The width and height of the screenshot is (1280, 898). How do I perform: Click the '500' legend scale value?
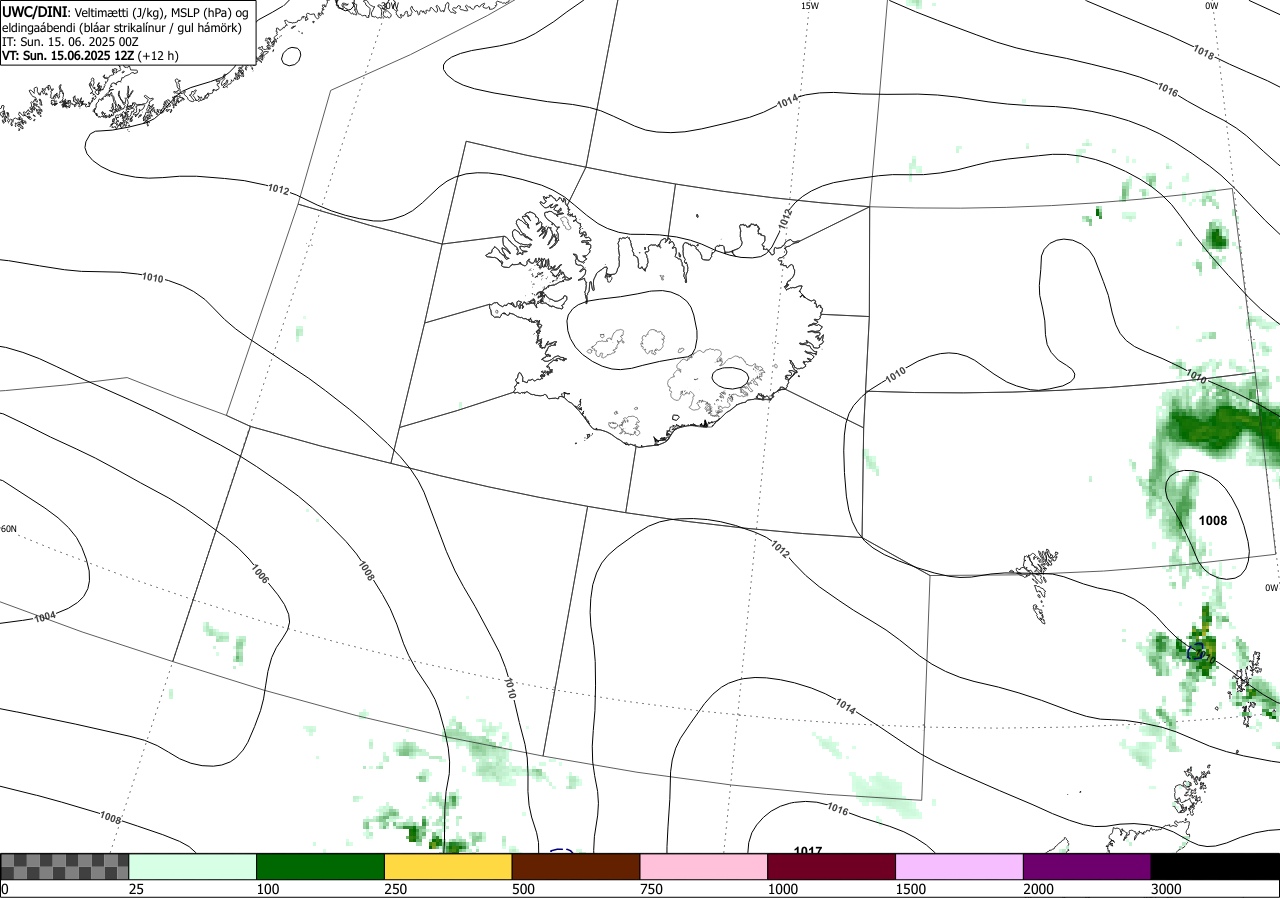point(523,889)
